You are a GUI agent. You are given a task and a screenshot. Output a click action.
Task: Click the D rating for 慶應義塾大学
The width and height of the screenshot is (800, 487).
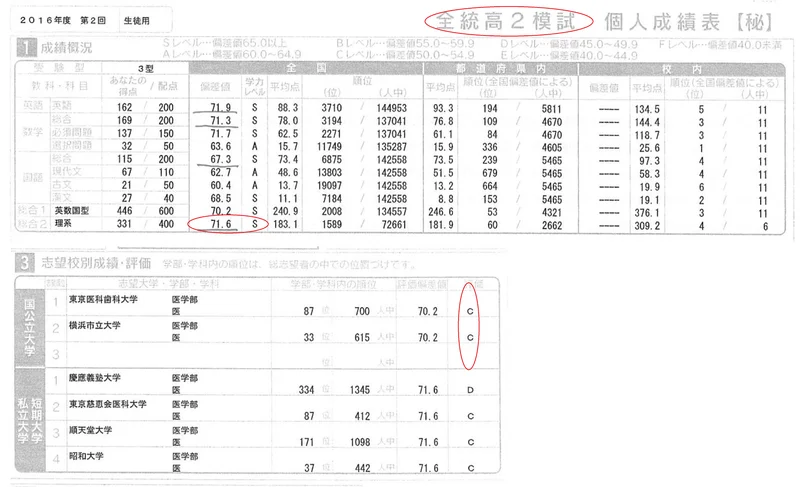470,387
